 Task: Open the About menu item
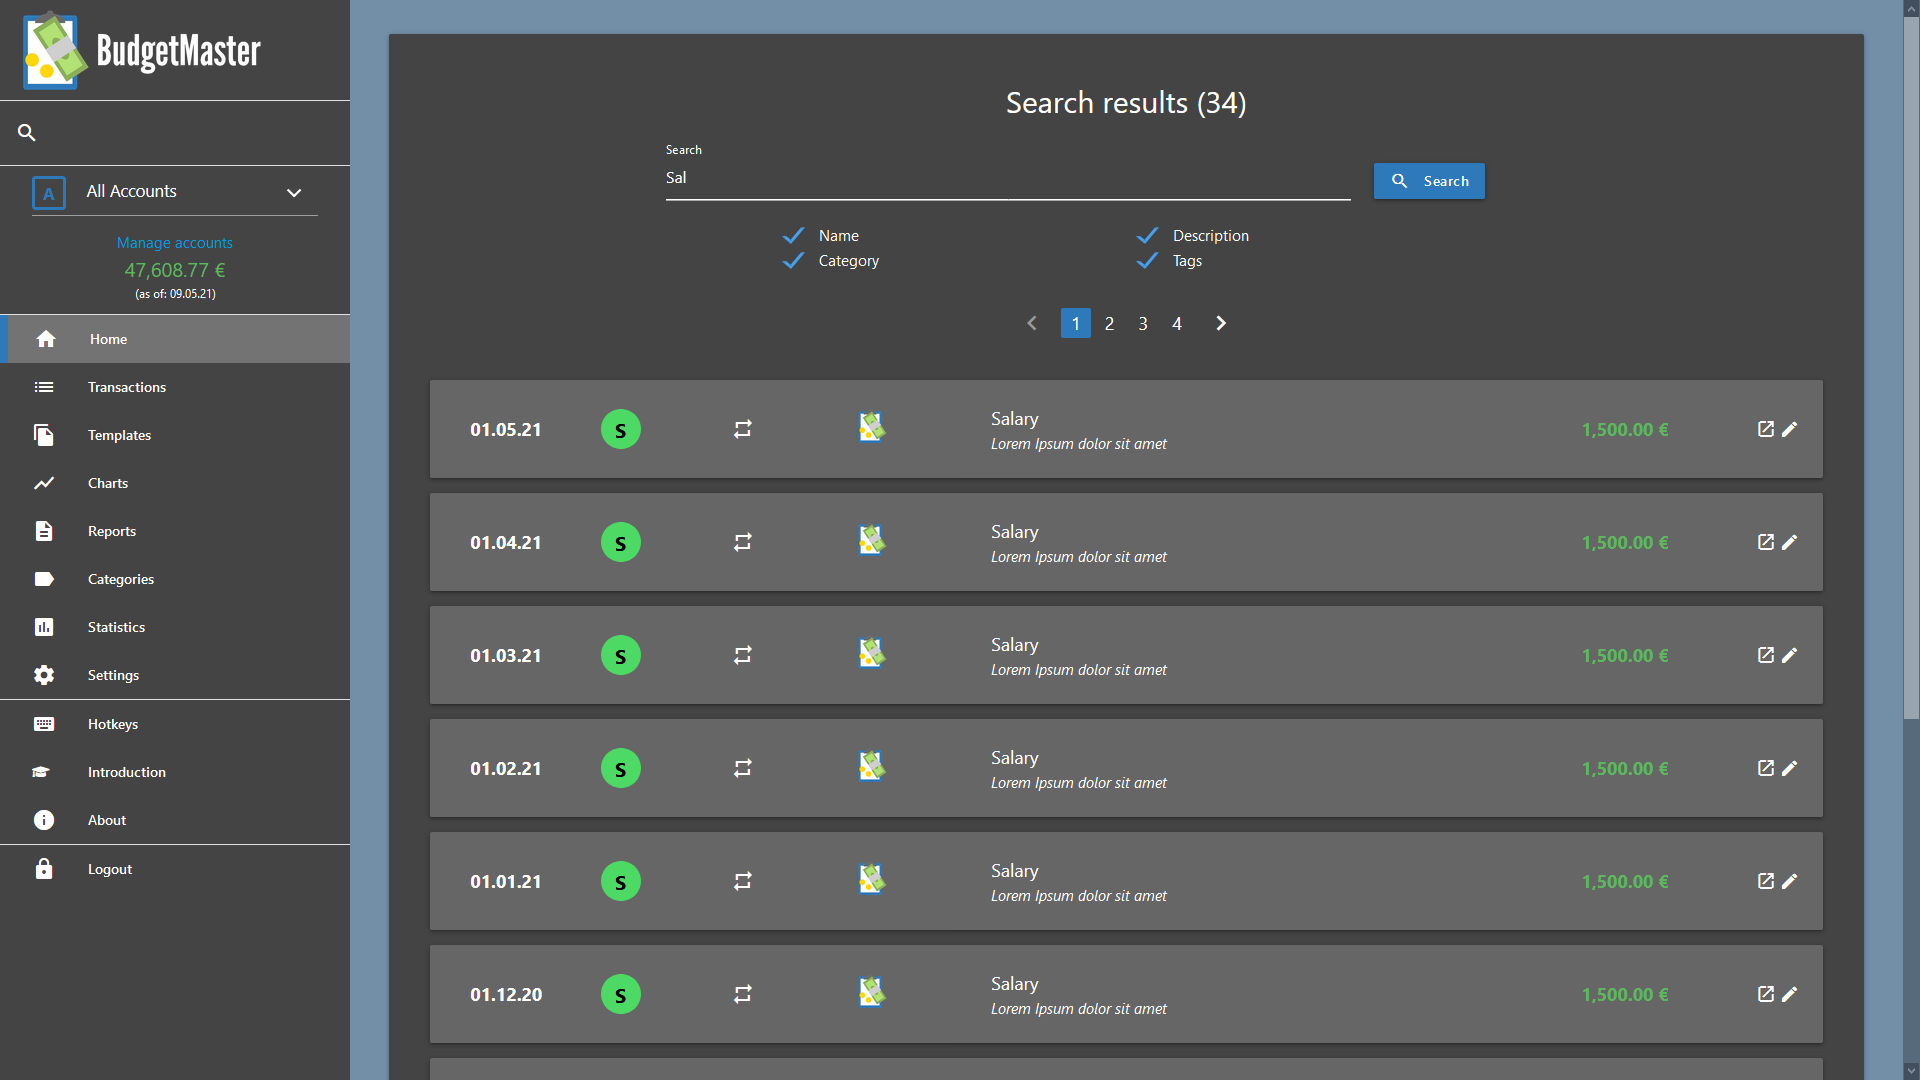click(175, 820)
